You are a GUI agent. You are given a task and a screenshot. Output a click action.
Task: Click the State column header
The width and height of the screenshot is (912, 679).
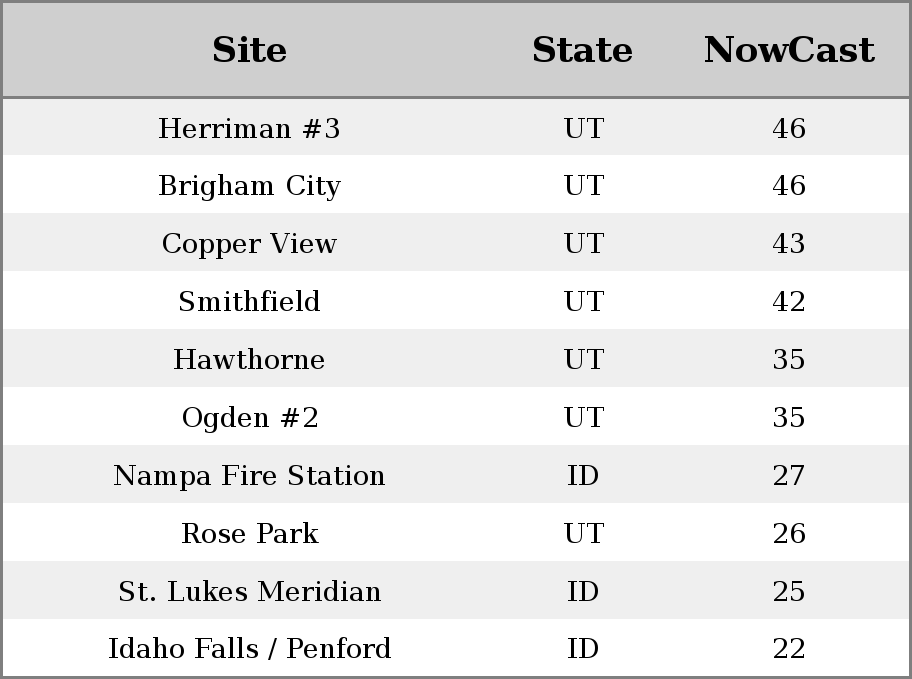pyautogui.click(x=582, y=50)
